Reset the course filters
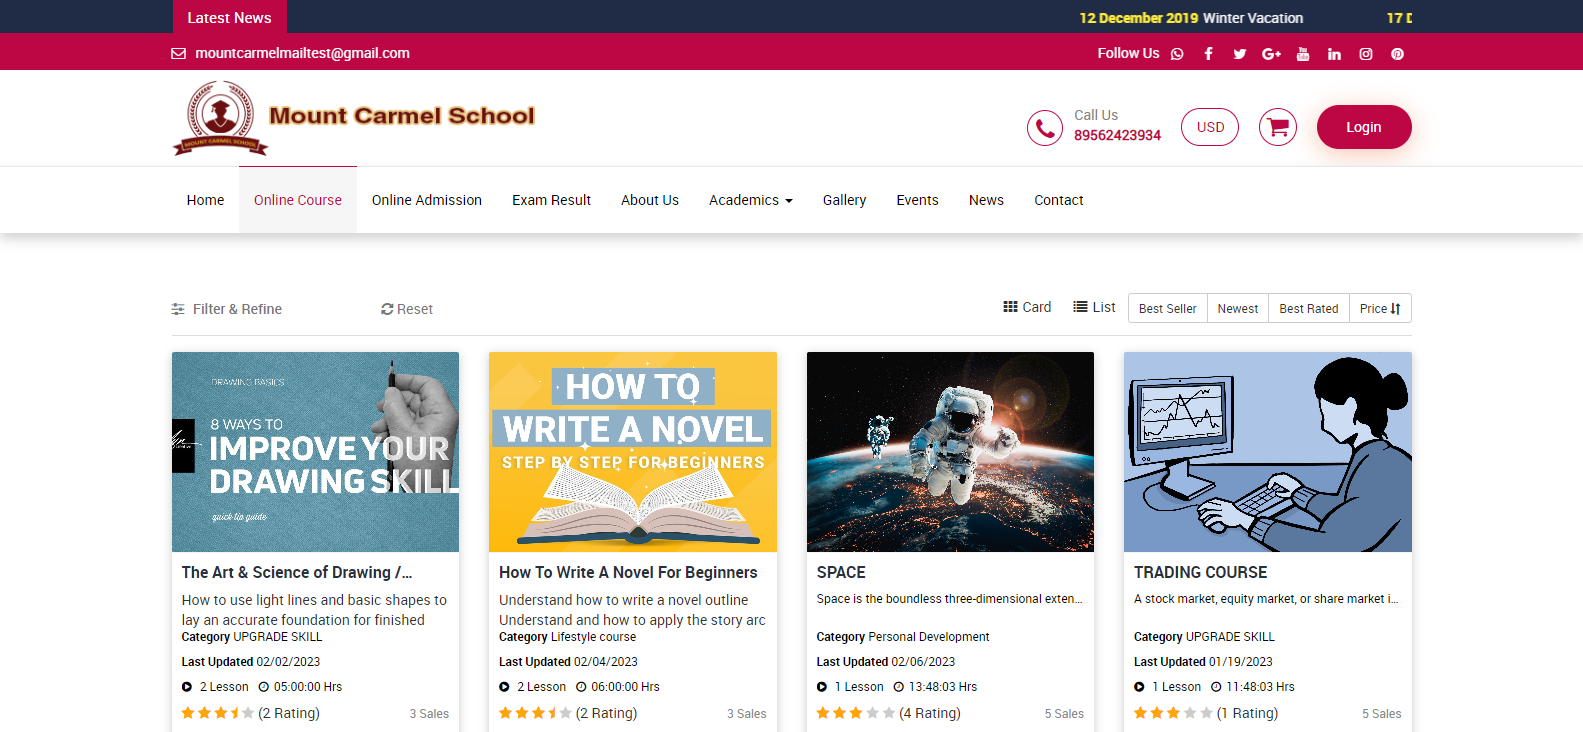This screenshot has width=1583, height=732. tap(407, 309)
